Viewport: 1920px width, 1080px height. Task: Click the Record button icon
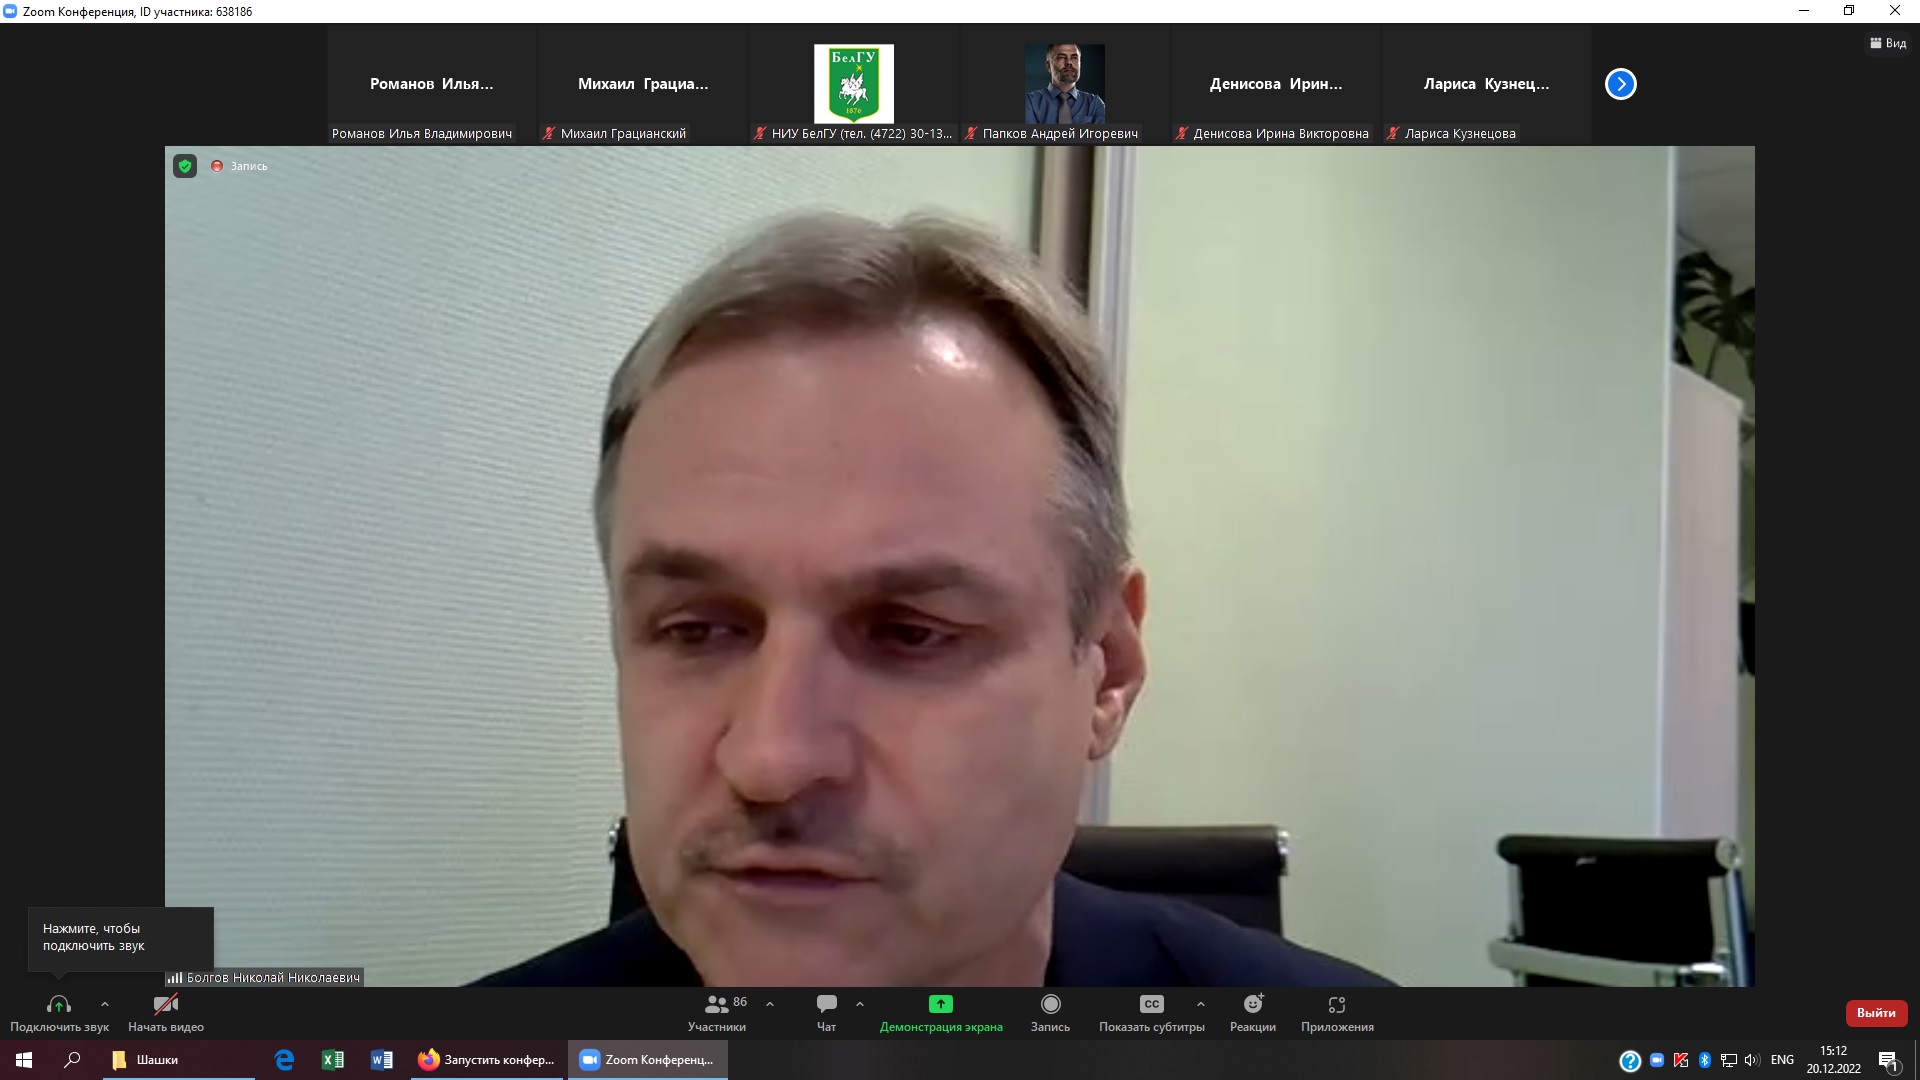(1050, 1004)
